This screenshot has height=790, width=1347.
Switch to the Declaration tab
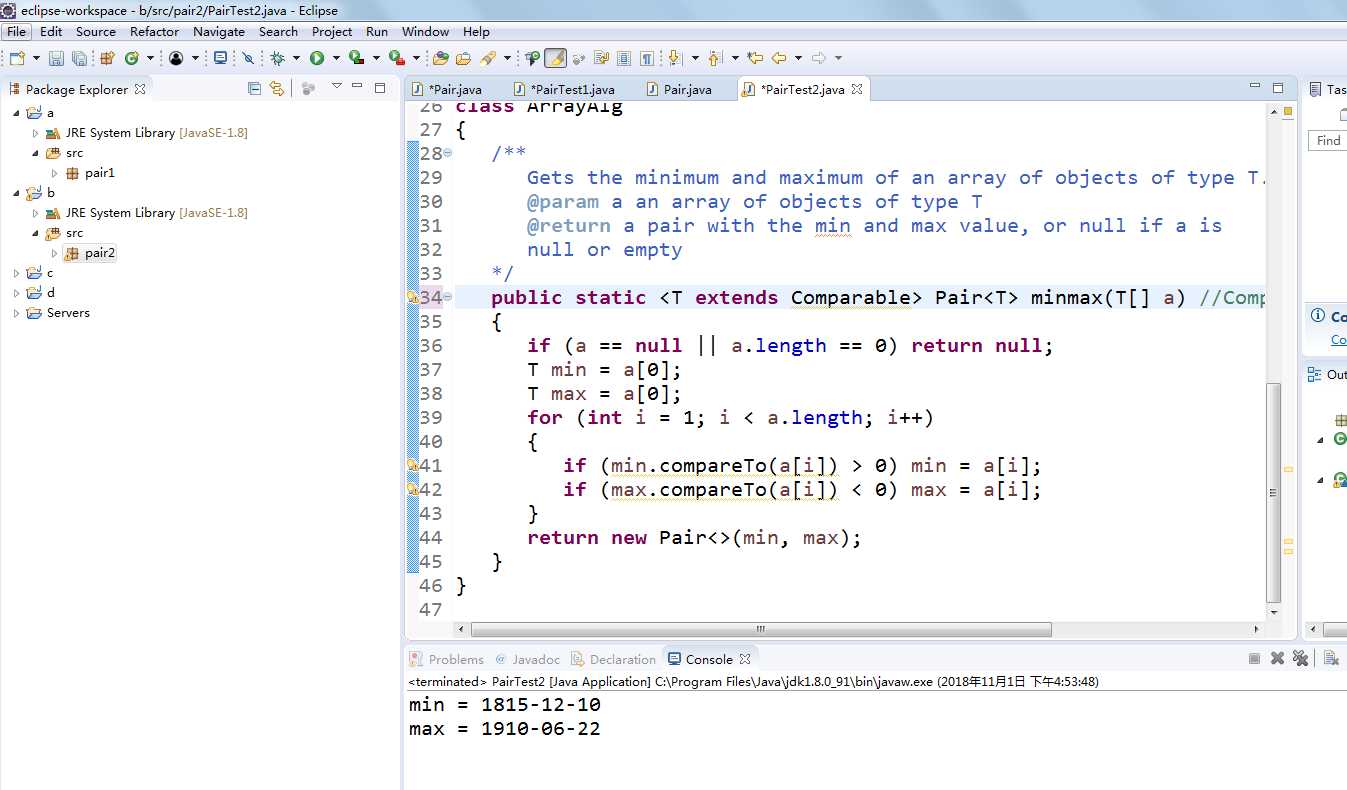(x=613, y=659)
